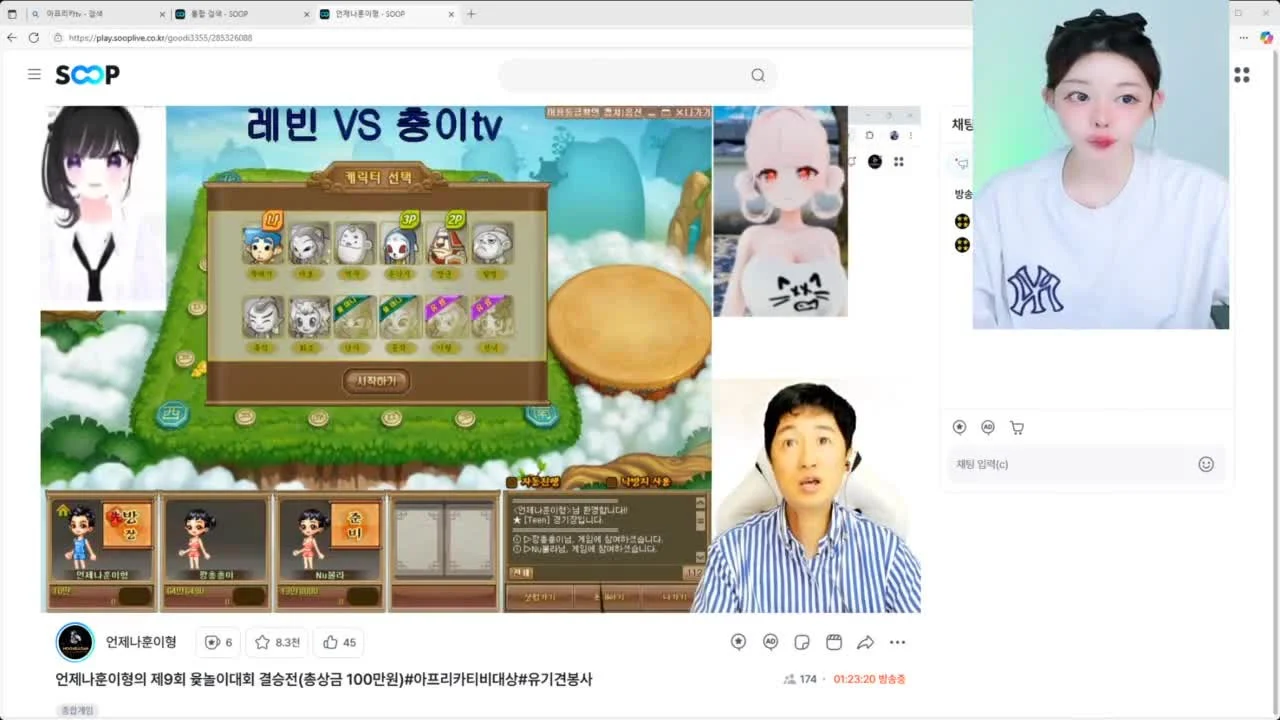Share the broadcast
Viewport: 1280px width, 720px height.
point(866,642)
